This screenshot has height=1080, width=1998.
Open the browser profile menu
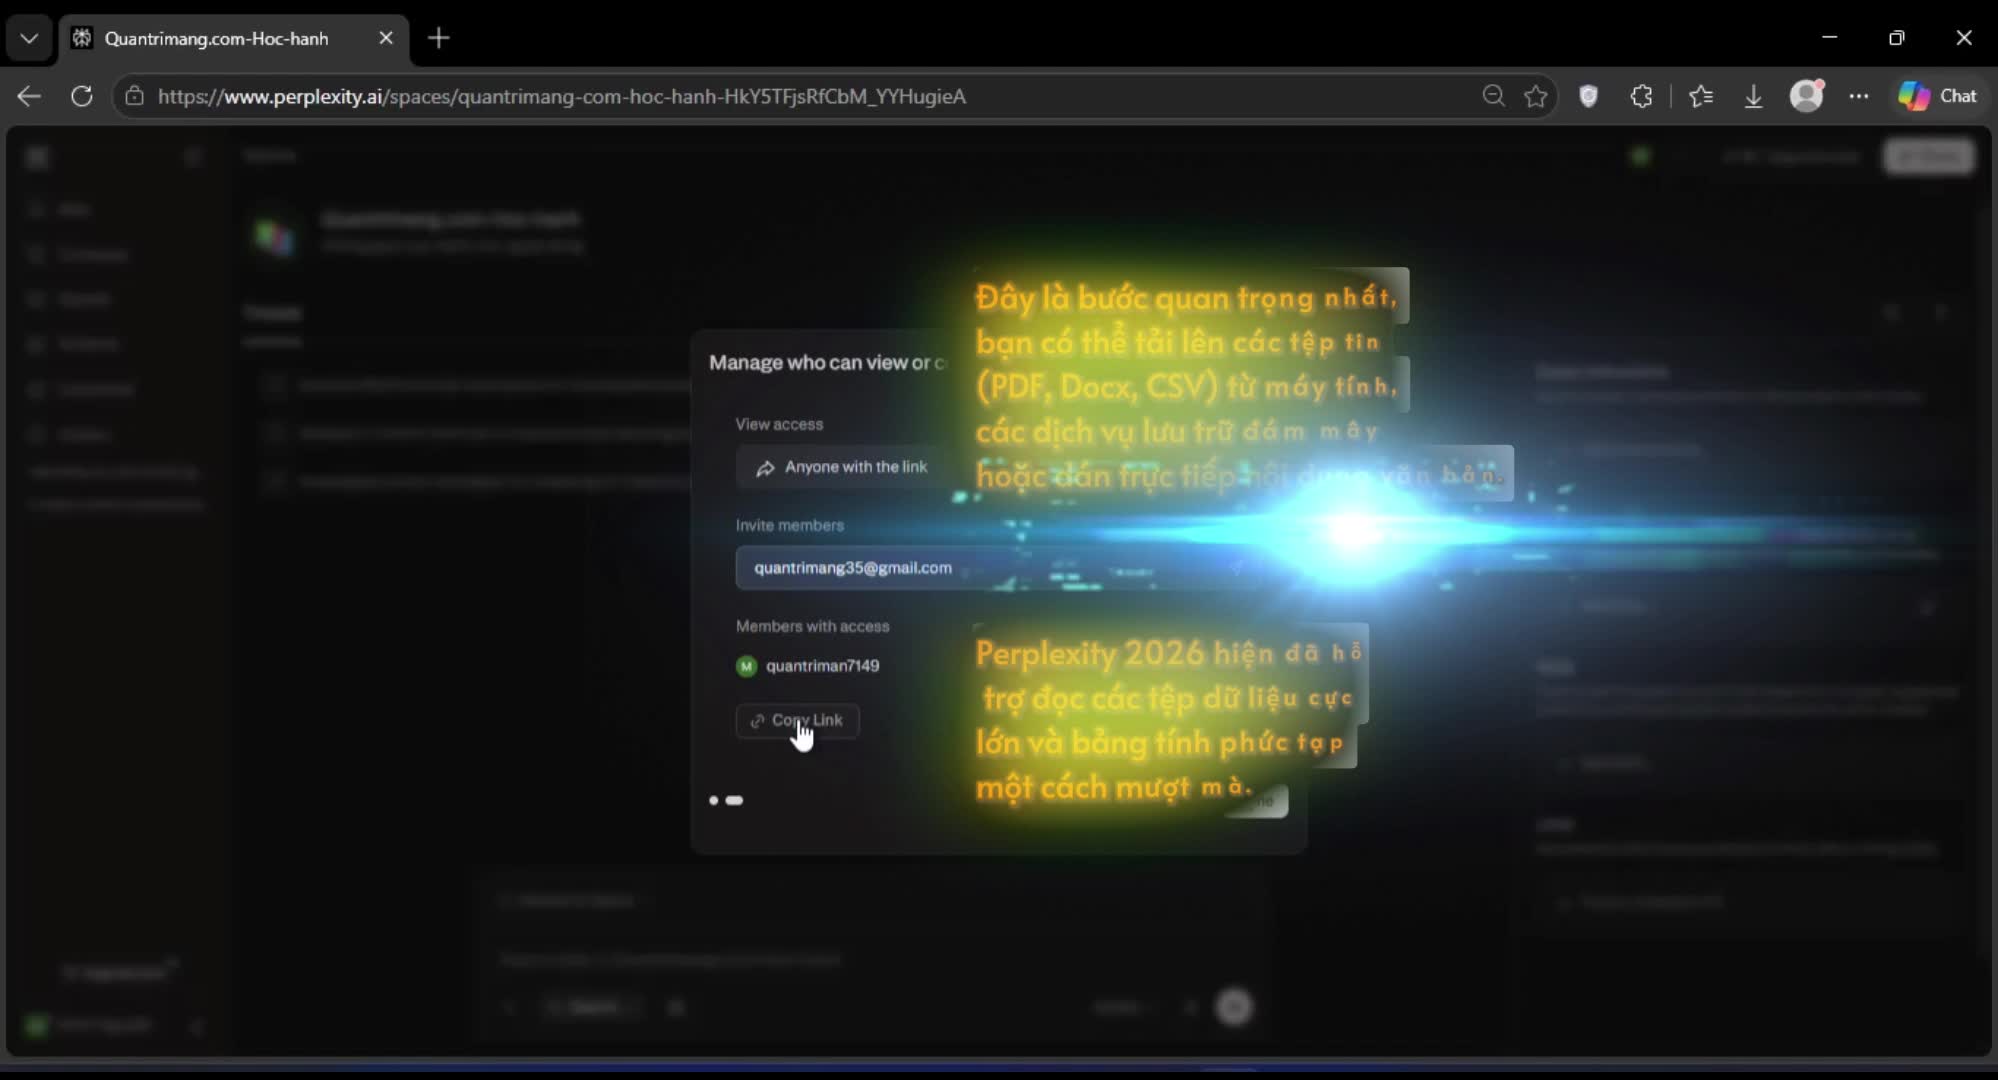[1806, 96]
